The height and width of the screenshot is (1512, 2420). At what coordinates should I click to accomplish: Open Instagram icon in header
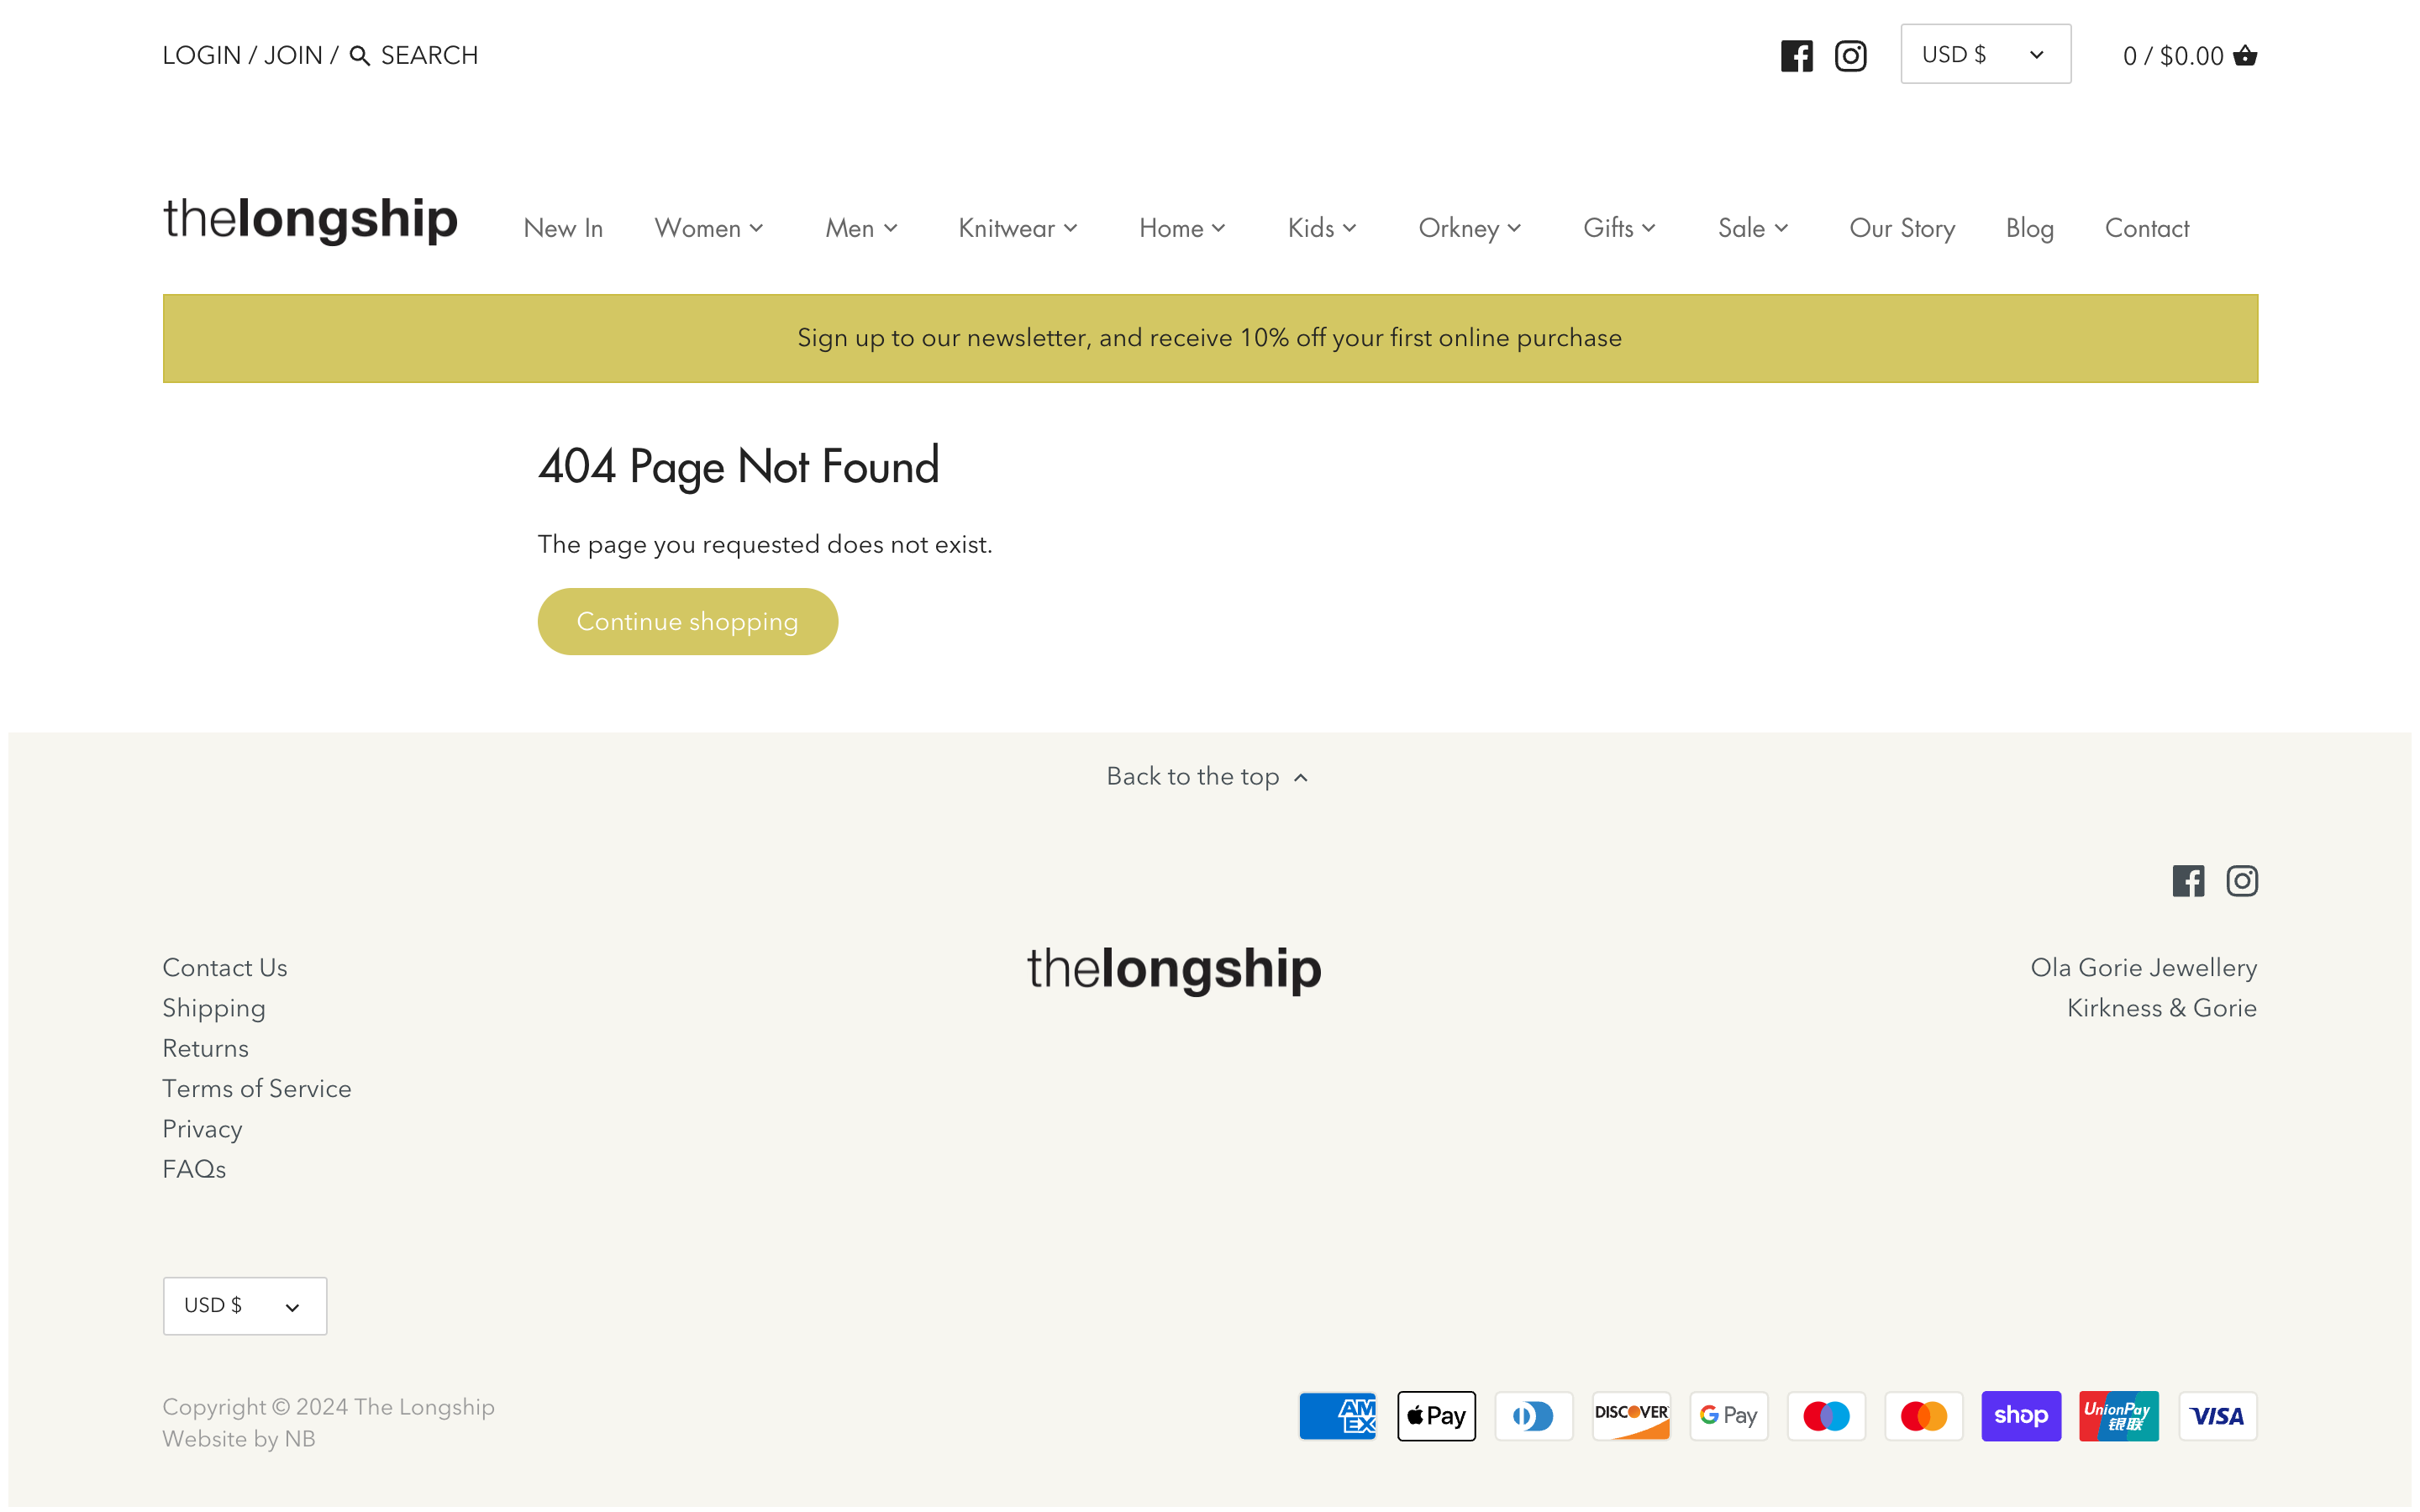point(1850,56)
